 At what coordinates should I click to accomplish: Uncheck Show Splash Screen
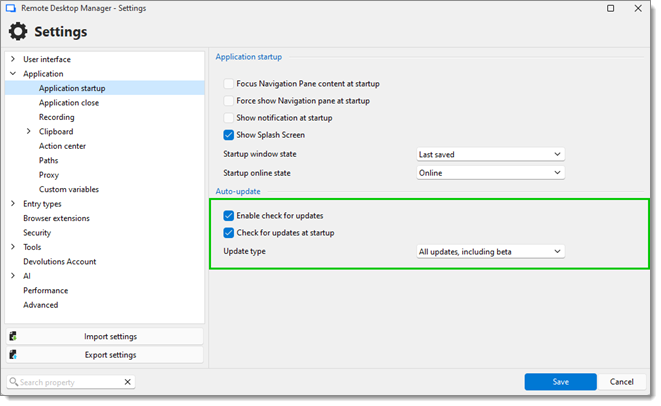coord(228,135)
